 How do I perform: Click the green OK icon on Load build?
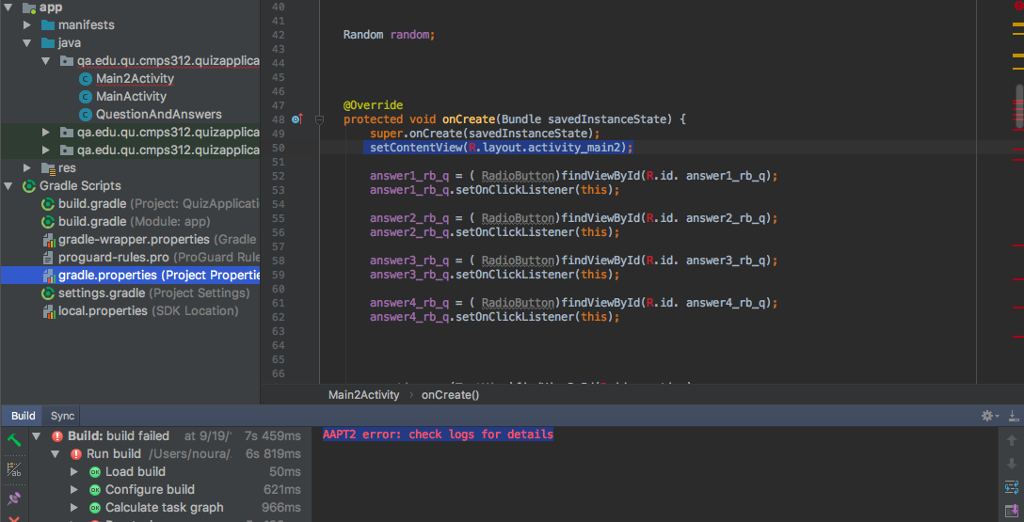(95, 472)
